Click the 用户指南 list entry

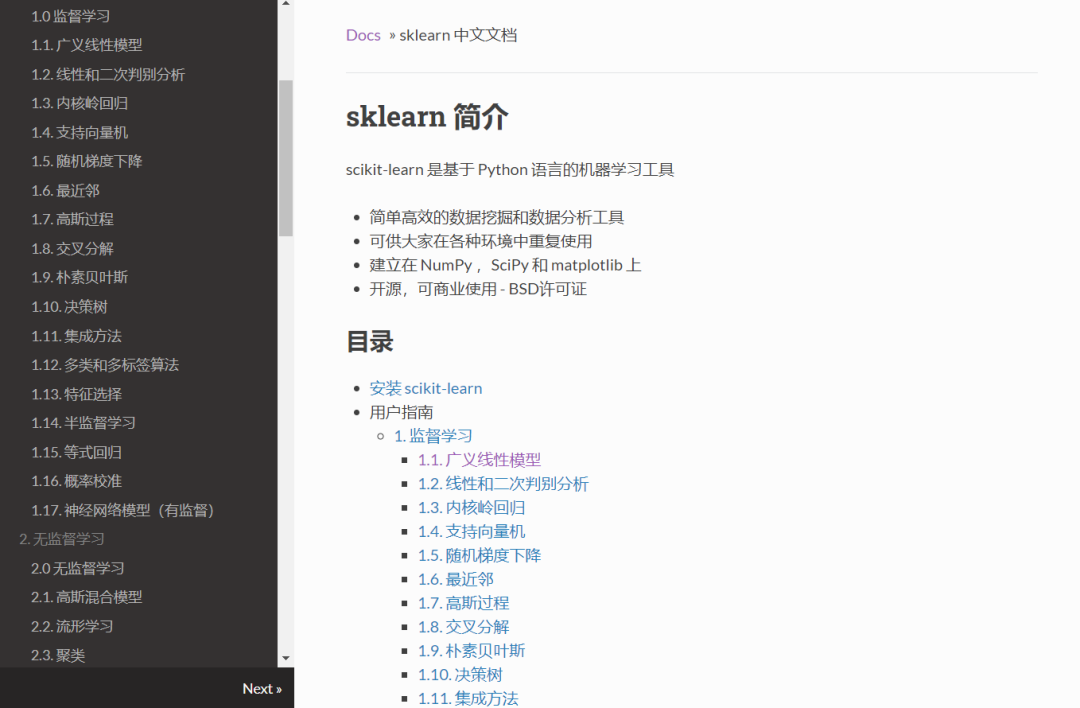(x=401, y=413)
